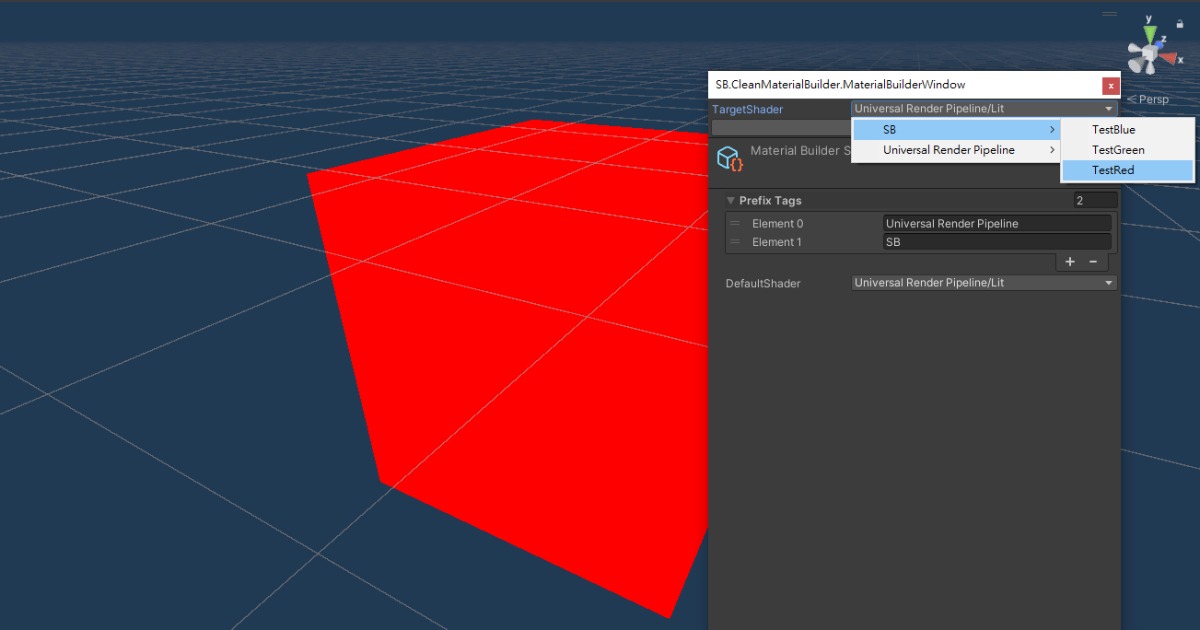Click the drag handle of Element 0

click(735, 223)
